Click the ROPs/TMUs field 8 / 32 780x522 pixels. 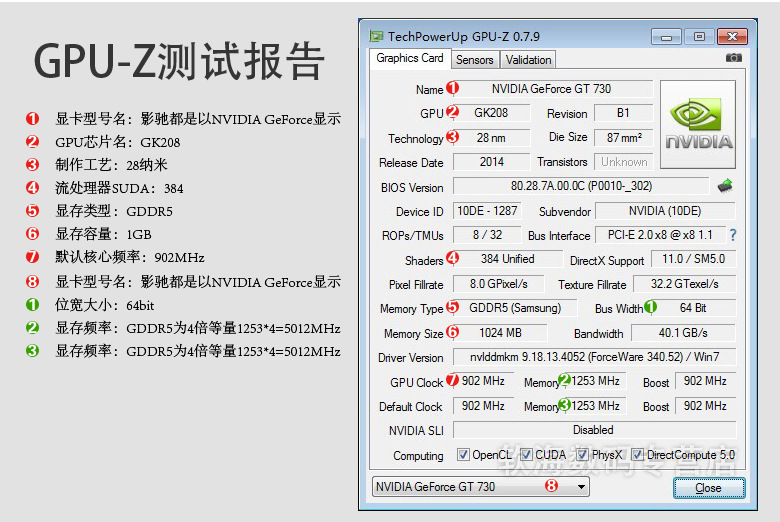[487, 235]
